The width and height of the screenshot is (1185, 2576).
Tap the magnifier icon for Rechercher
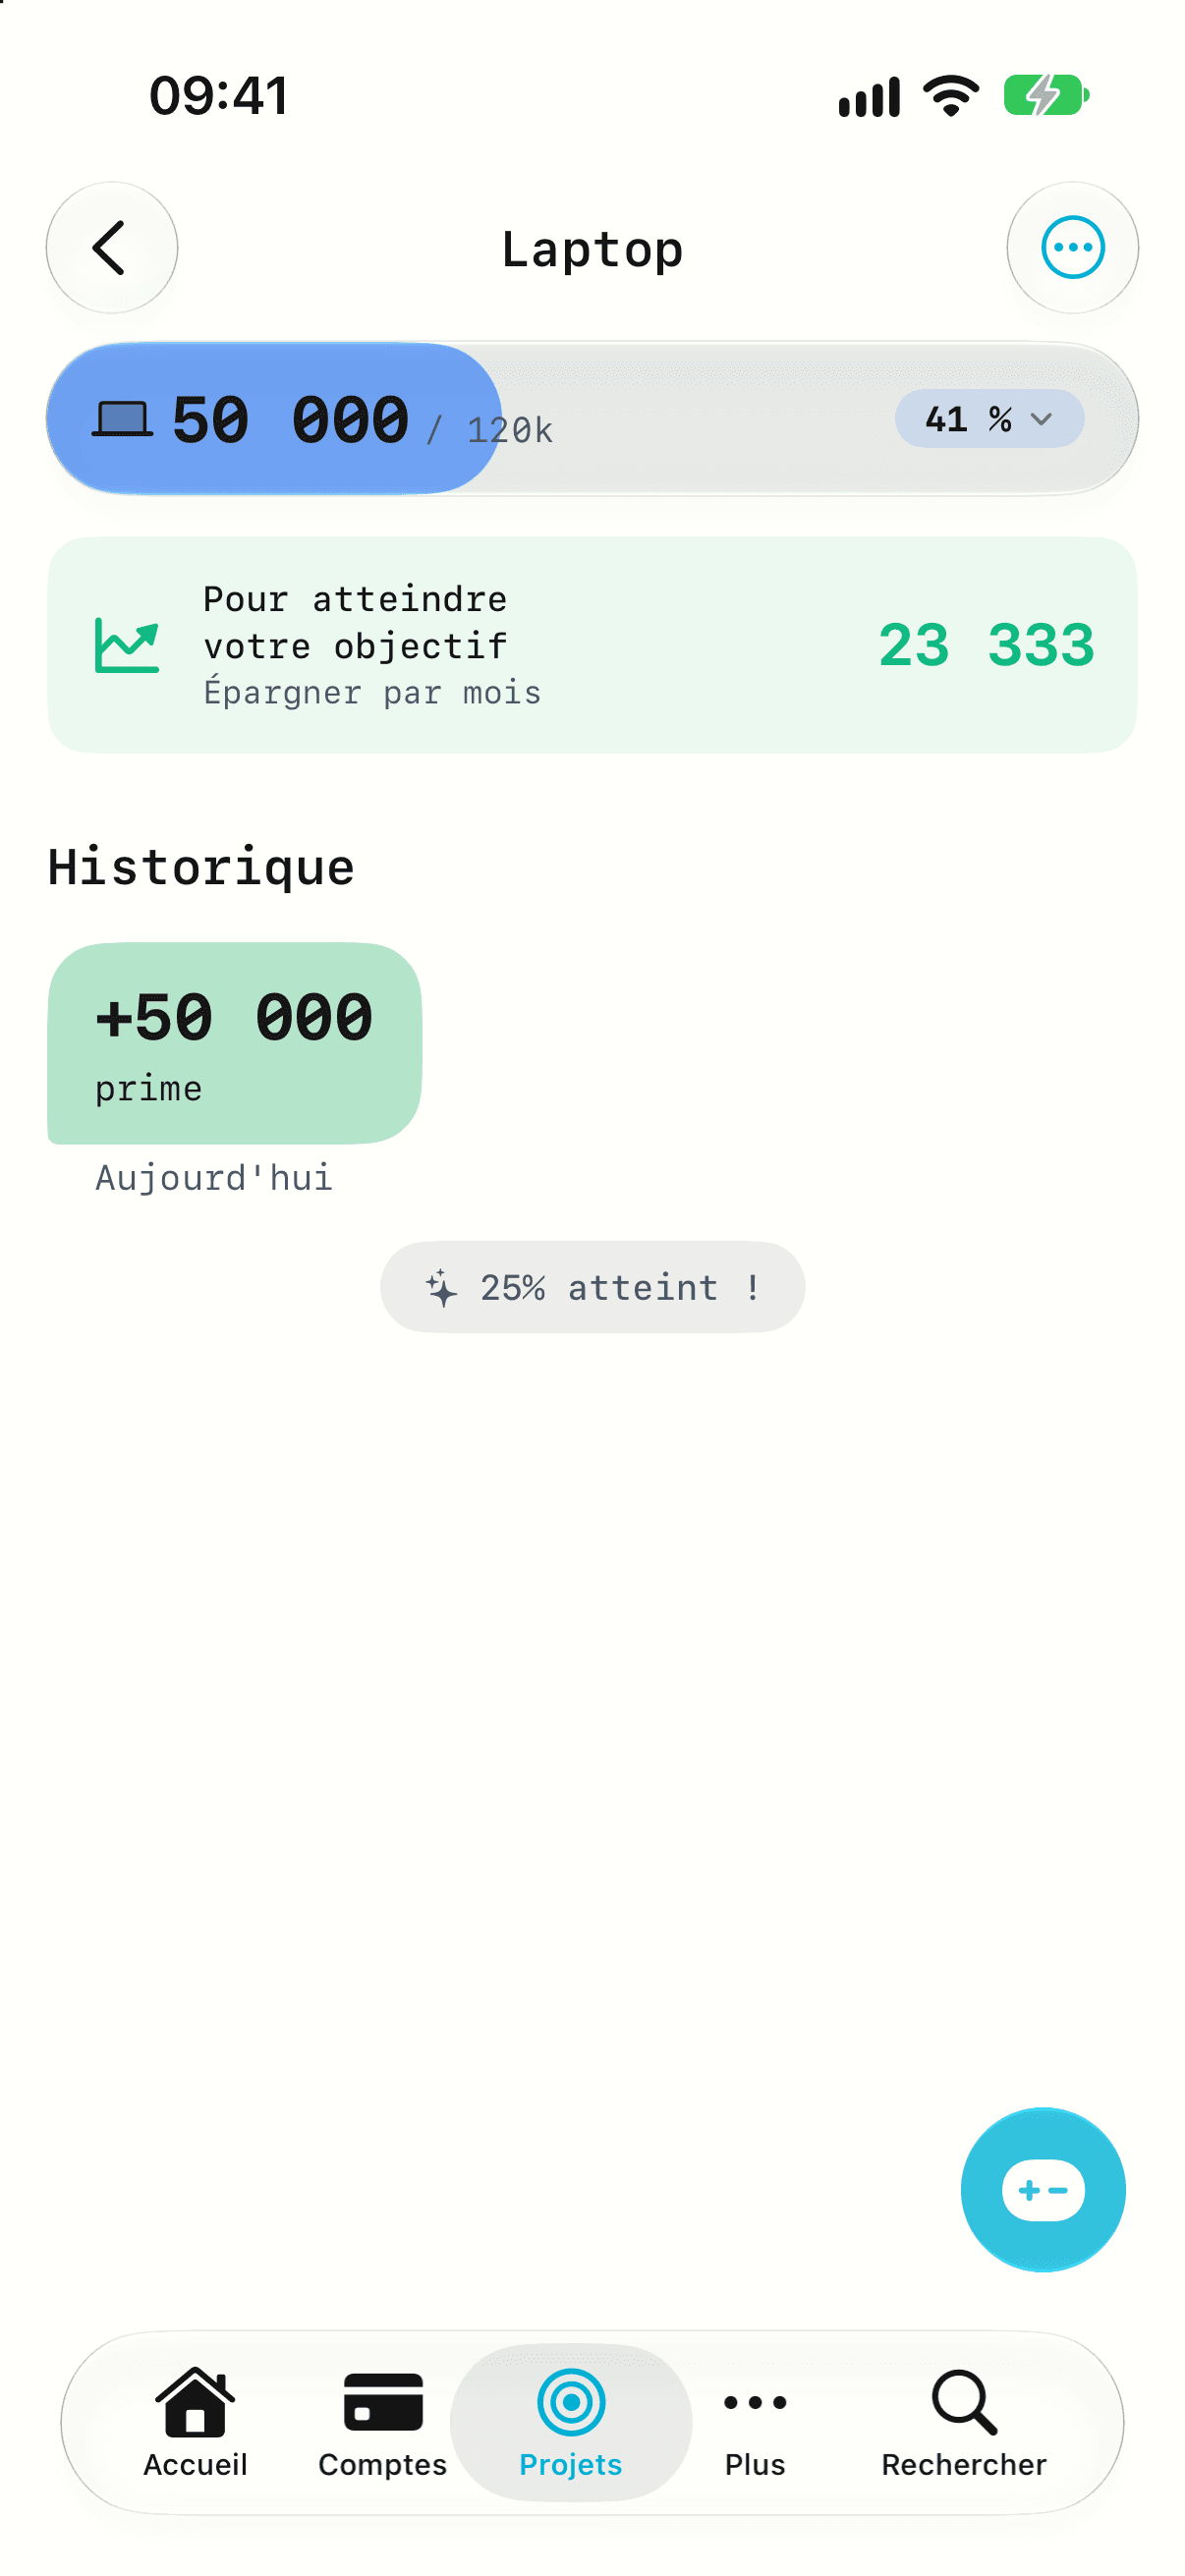[x=963, y=2401]
